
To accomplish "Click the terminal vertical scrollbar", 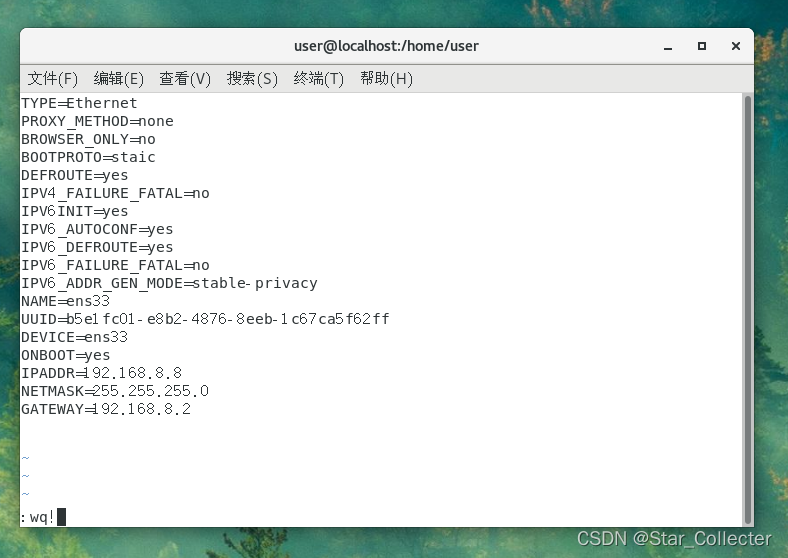I will point(748,309).
